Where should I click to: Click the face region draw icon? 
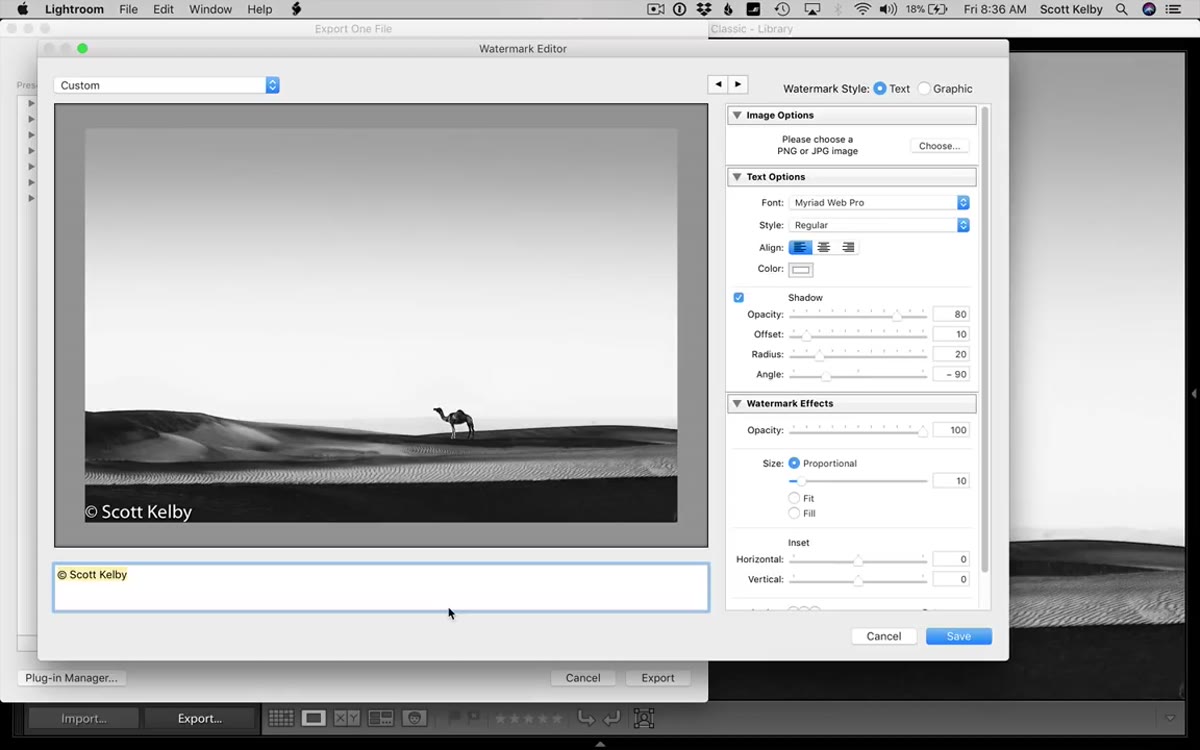coord(644,718)
